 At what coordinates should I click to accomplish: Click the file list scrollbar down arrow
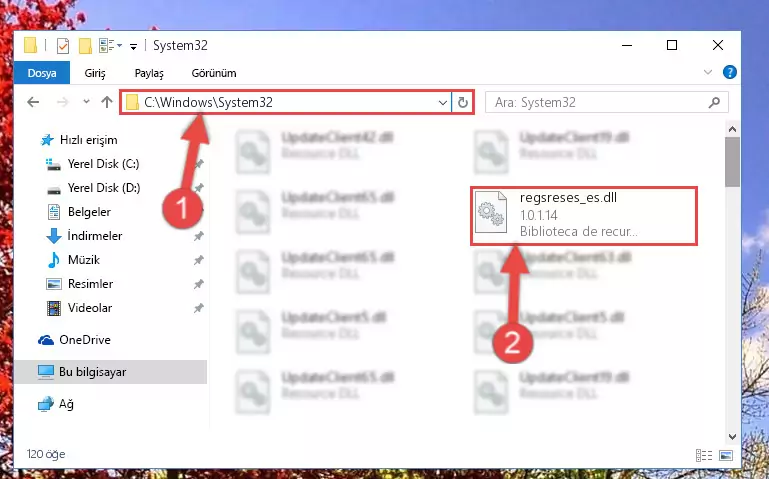(x=732, y=436)
